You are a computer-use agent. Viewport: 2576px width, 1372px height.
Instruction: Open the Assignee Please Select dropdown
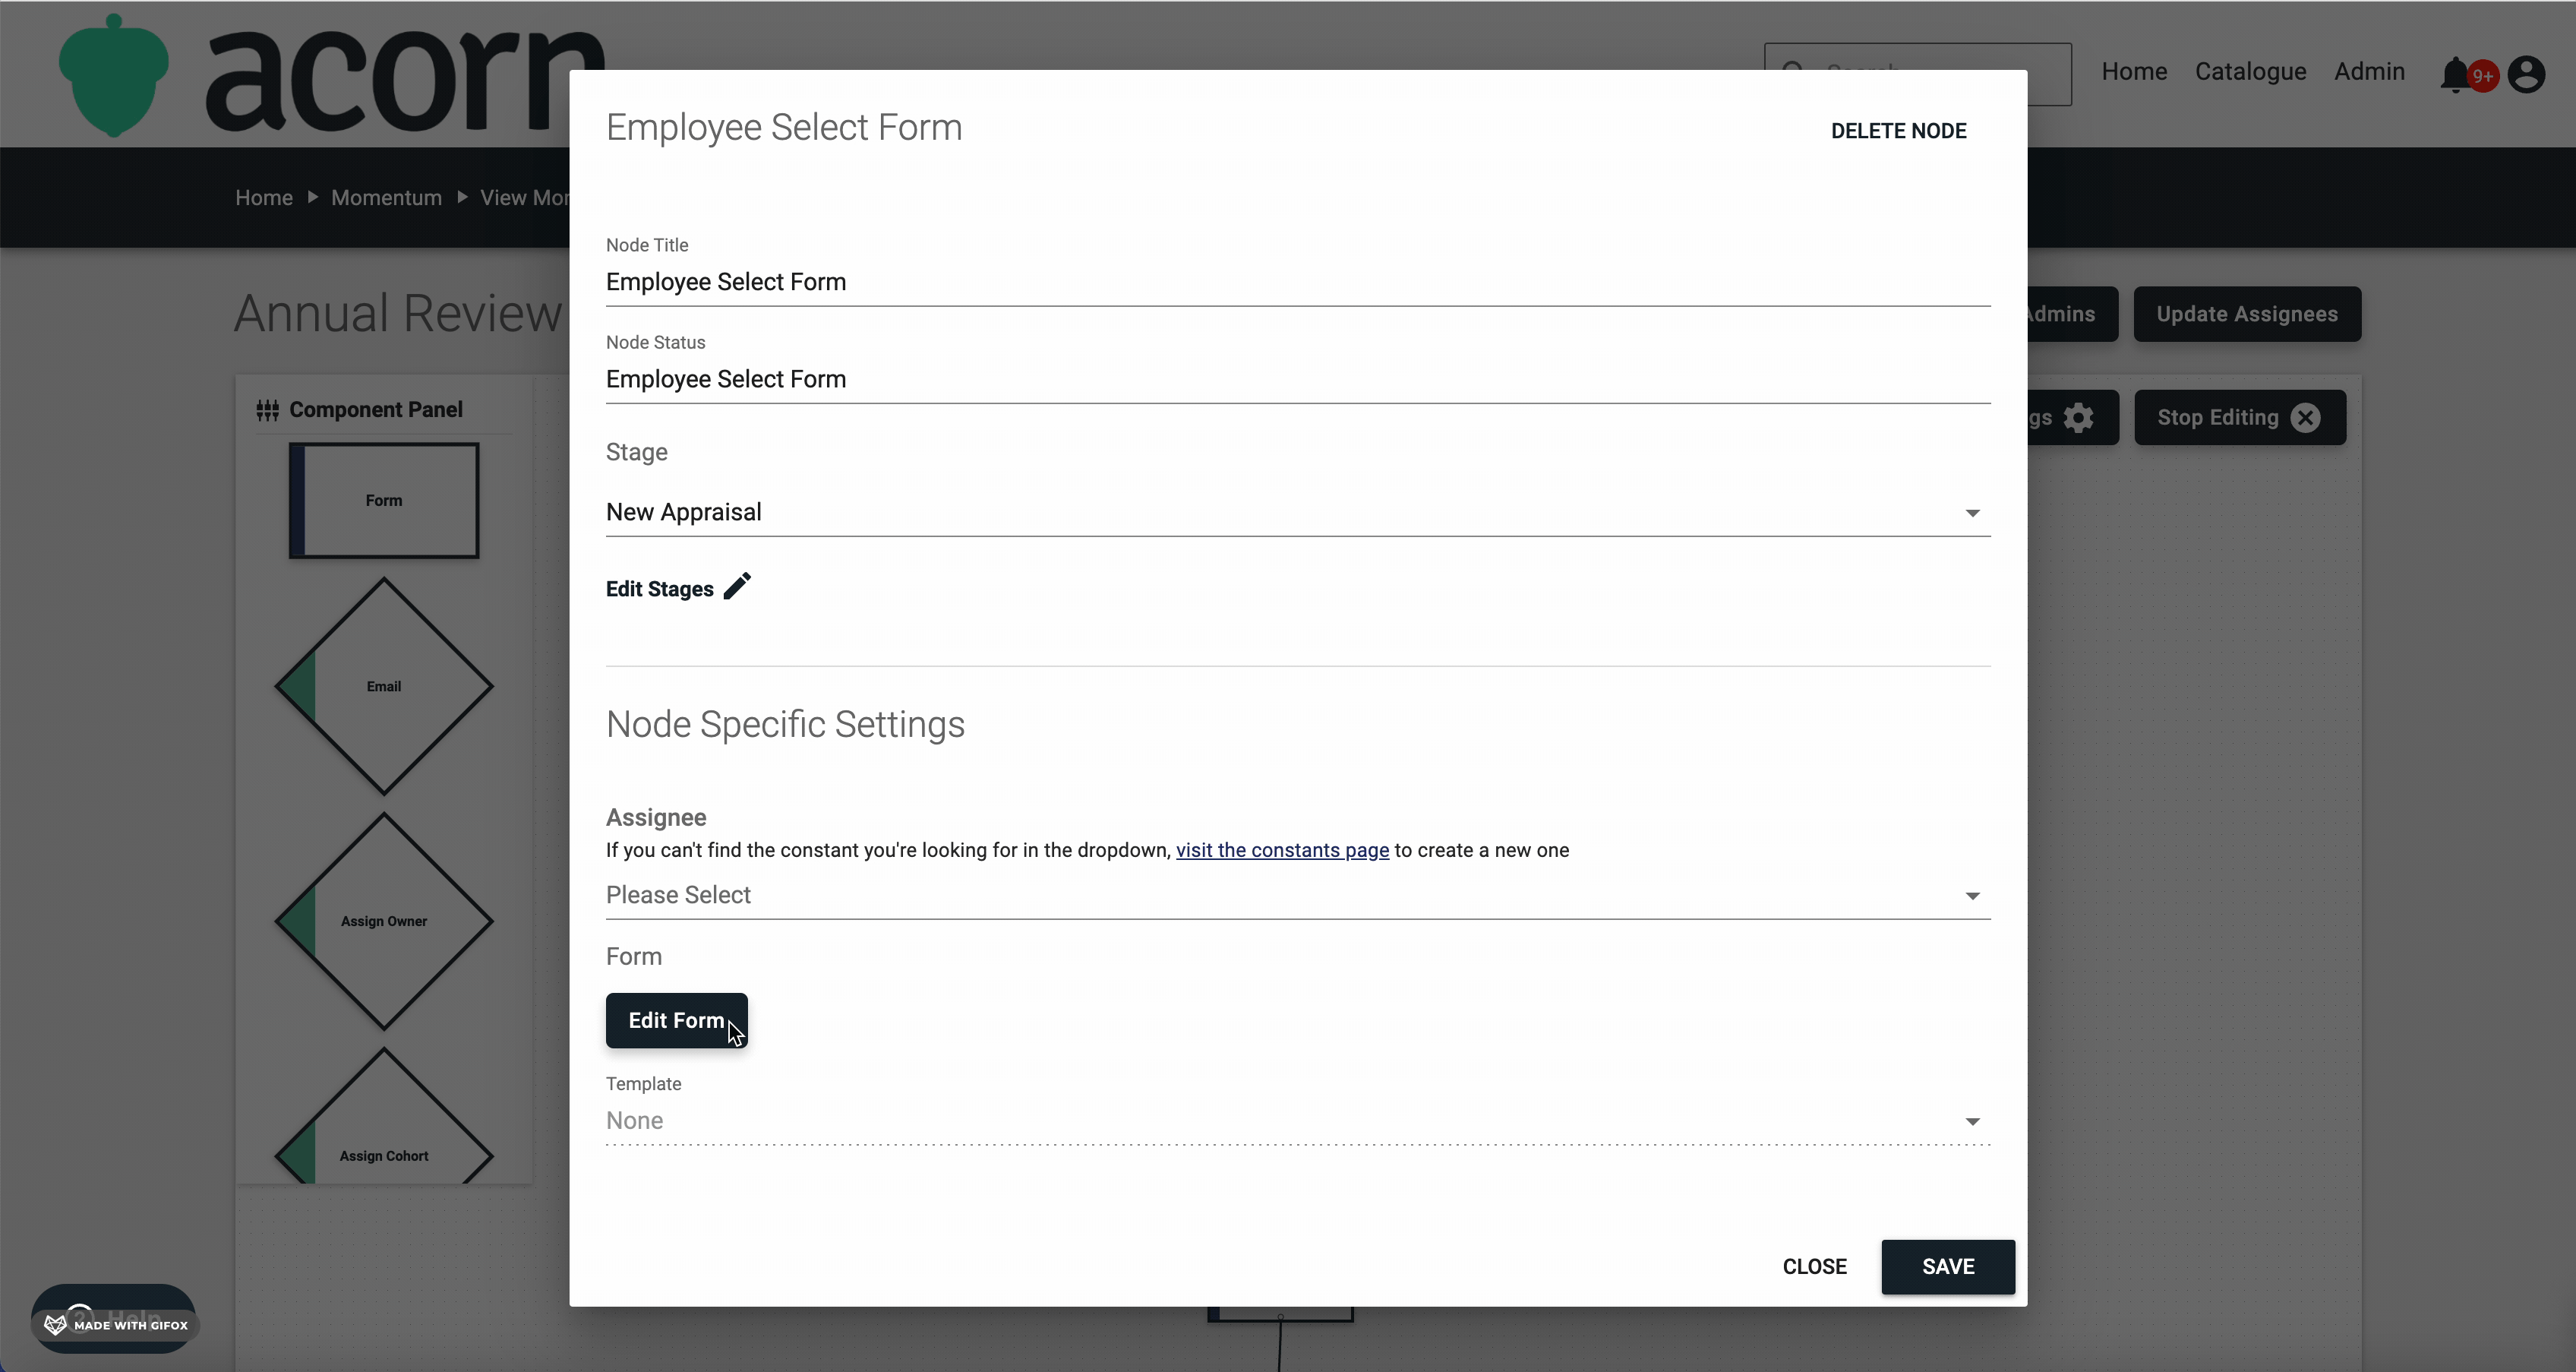click(1298, 895)
